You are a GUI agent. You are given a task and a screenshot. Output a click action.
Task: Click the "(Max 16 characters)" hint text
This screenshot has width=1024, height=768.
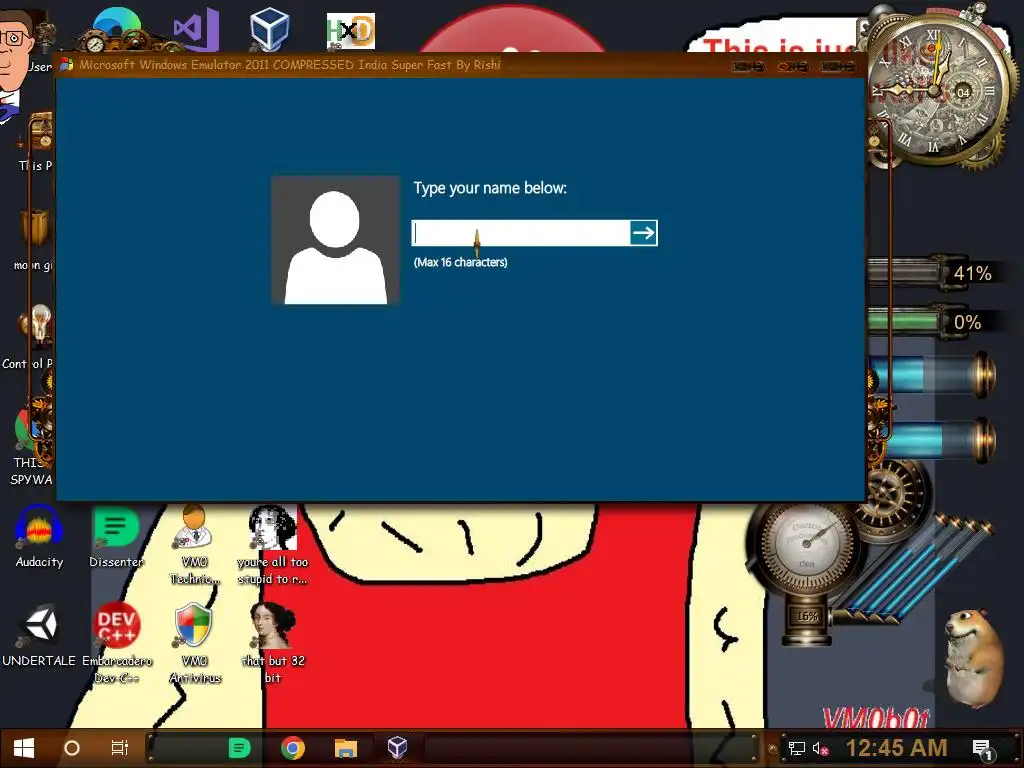460,263
